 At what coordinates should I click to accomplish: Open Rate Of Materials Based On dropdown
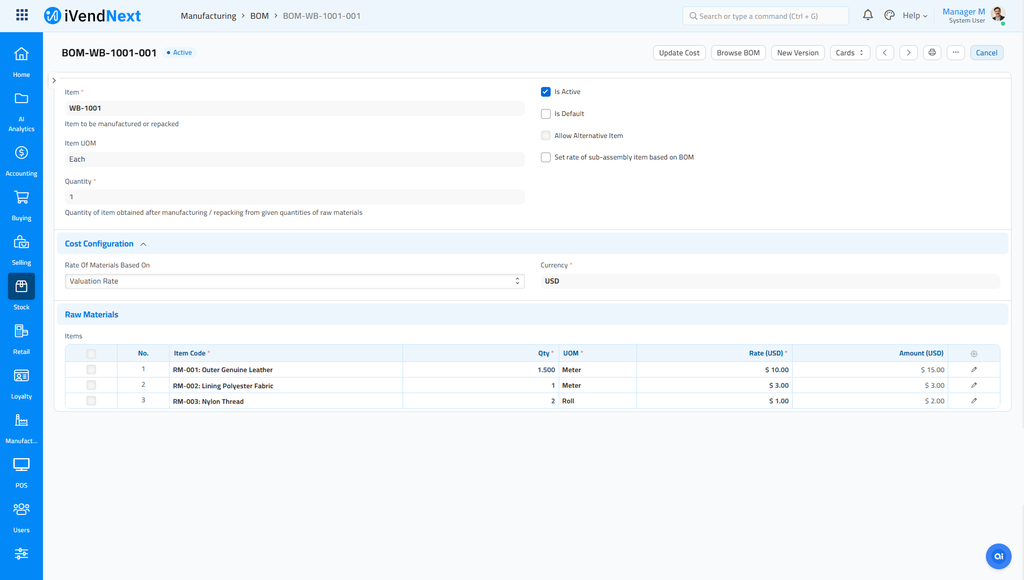(295, 281)
